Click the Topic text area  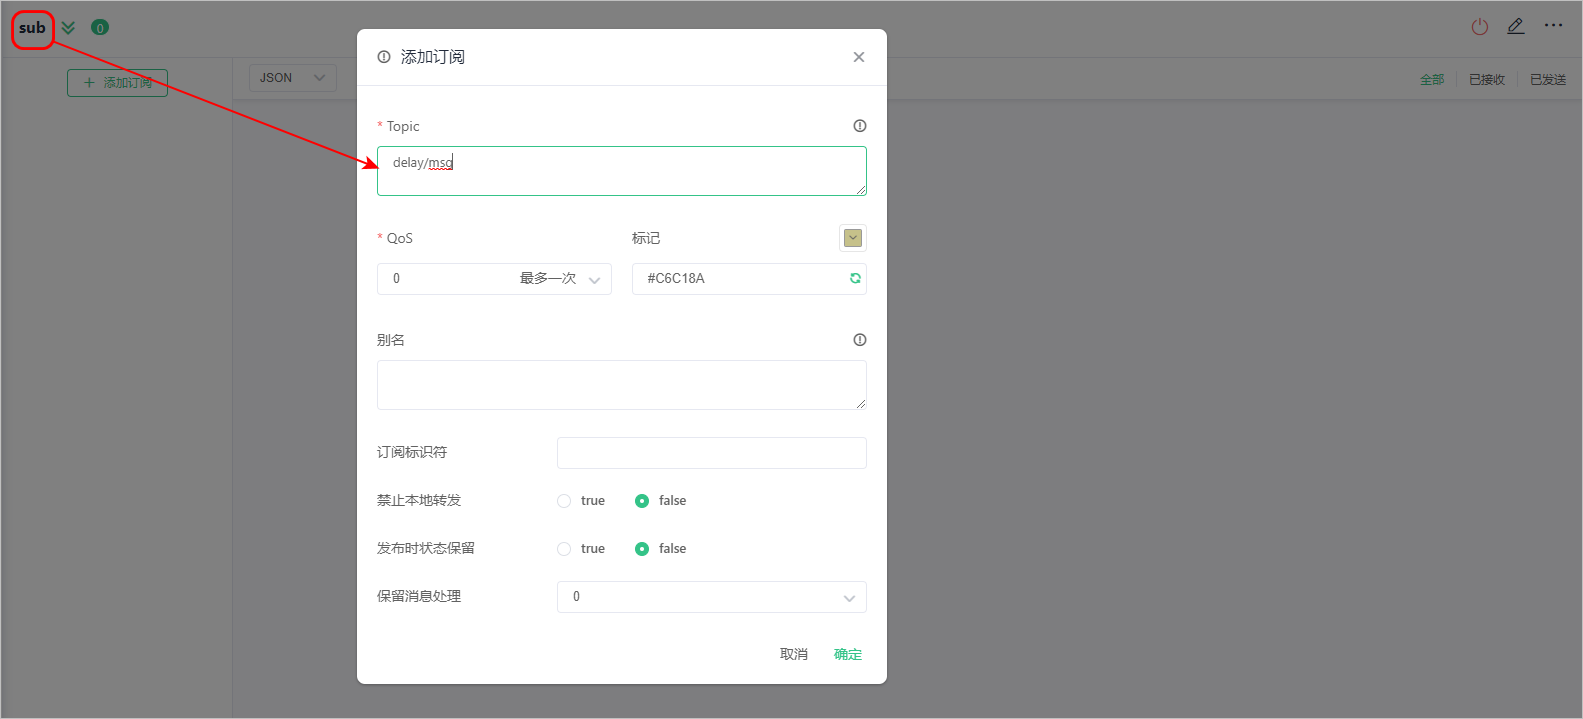tap(622, 171)
